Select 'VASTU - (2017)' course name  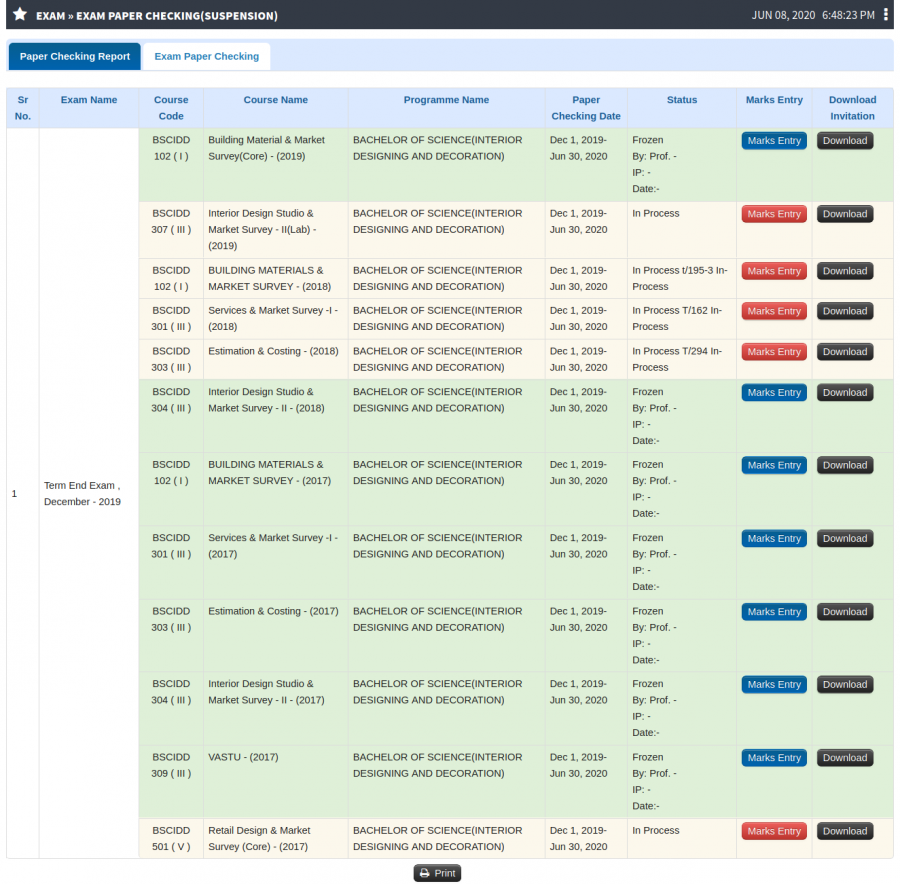pyautogui.click(x=243, y=757)
